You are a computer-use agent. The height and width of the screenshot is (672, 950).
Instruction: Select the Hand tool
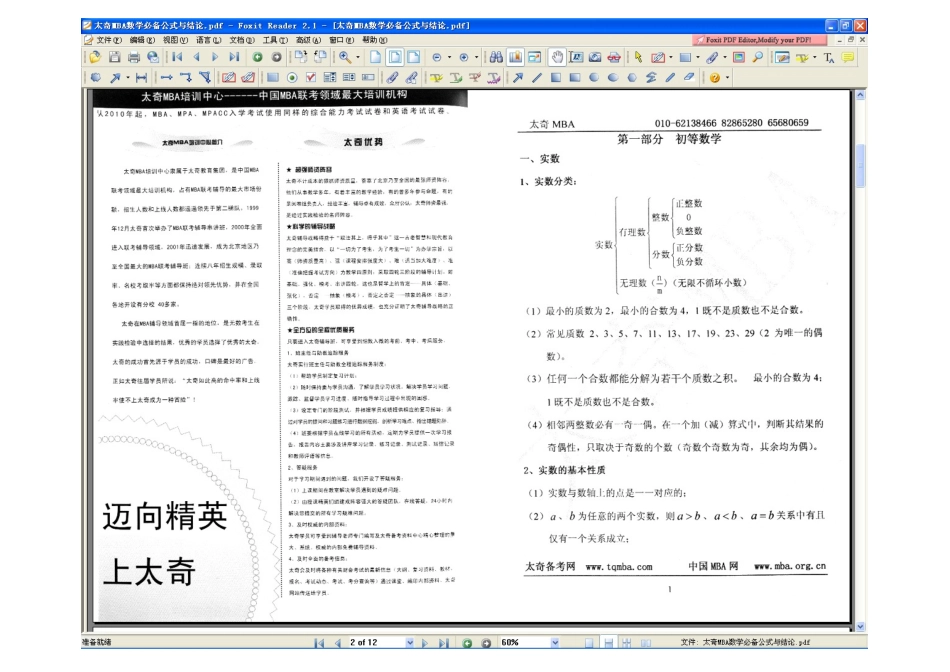[556, 57]
